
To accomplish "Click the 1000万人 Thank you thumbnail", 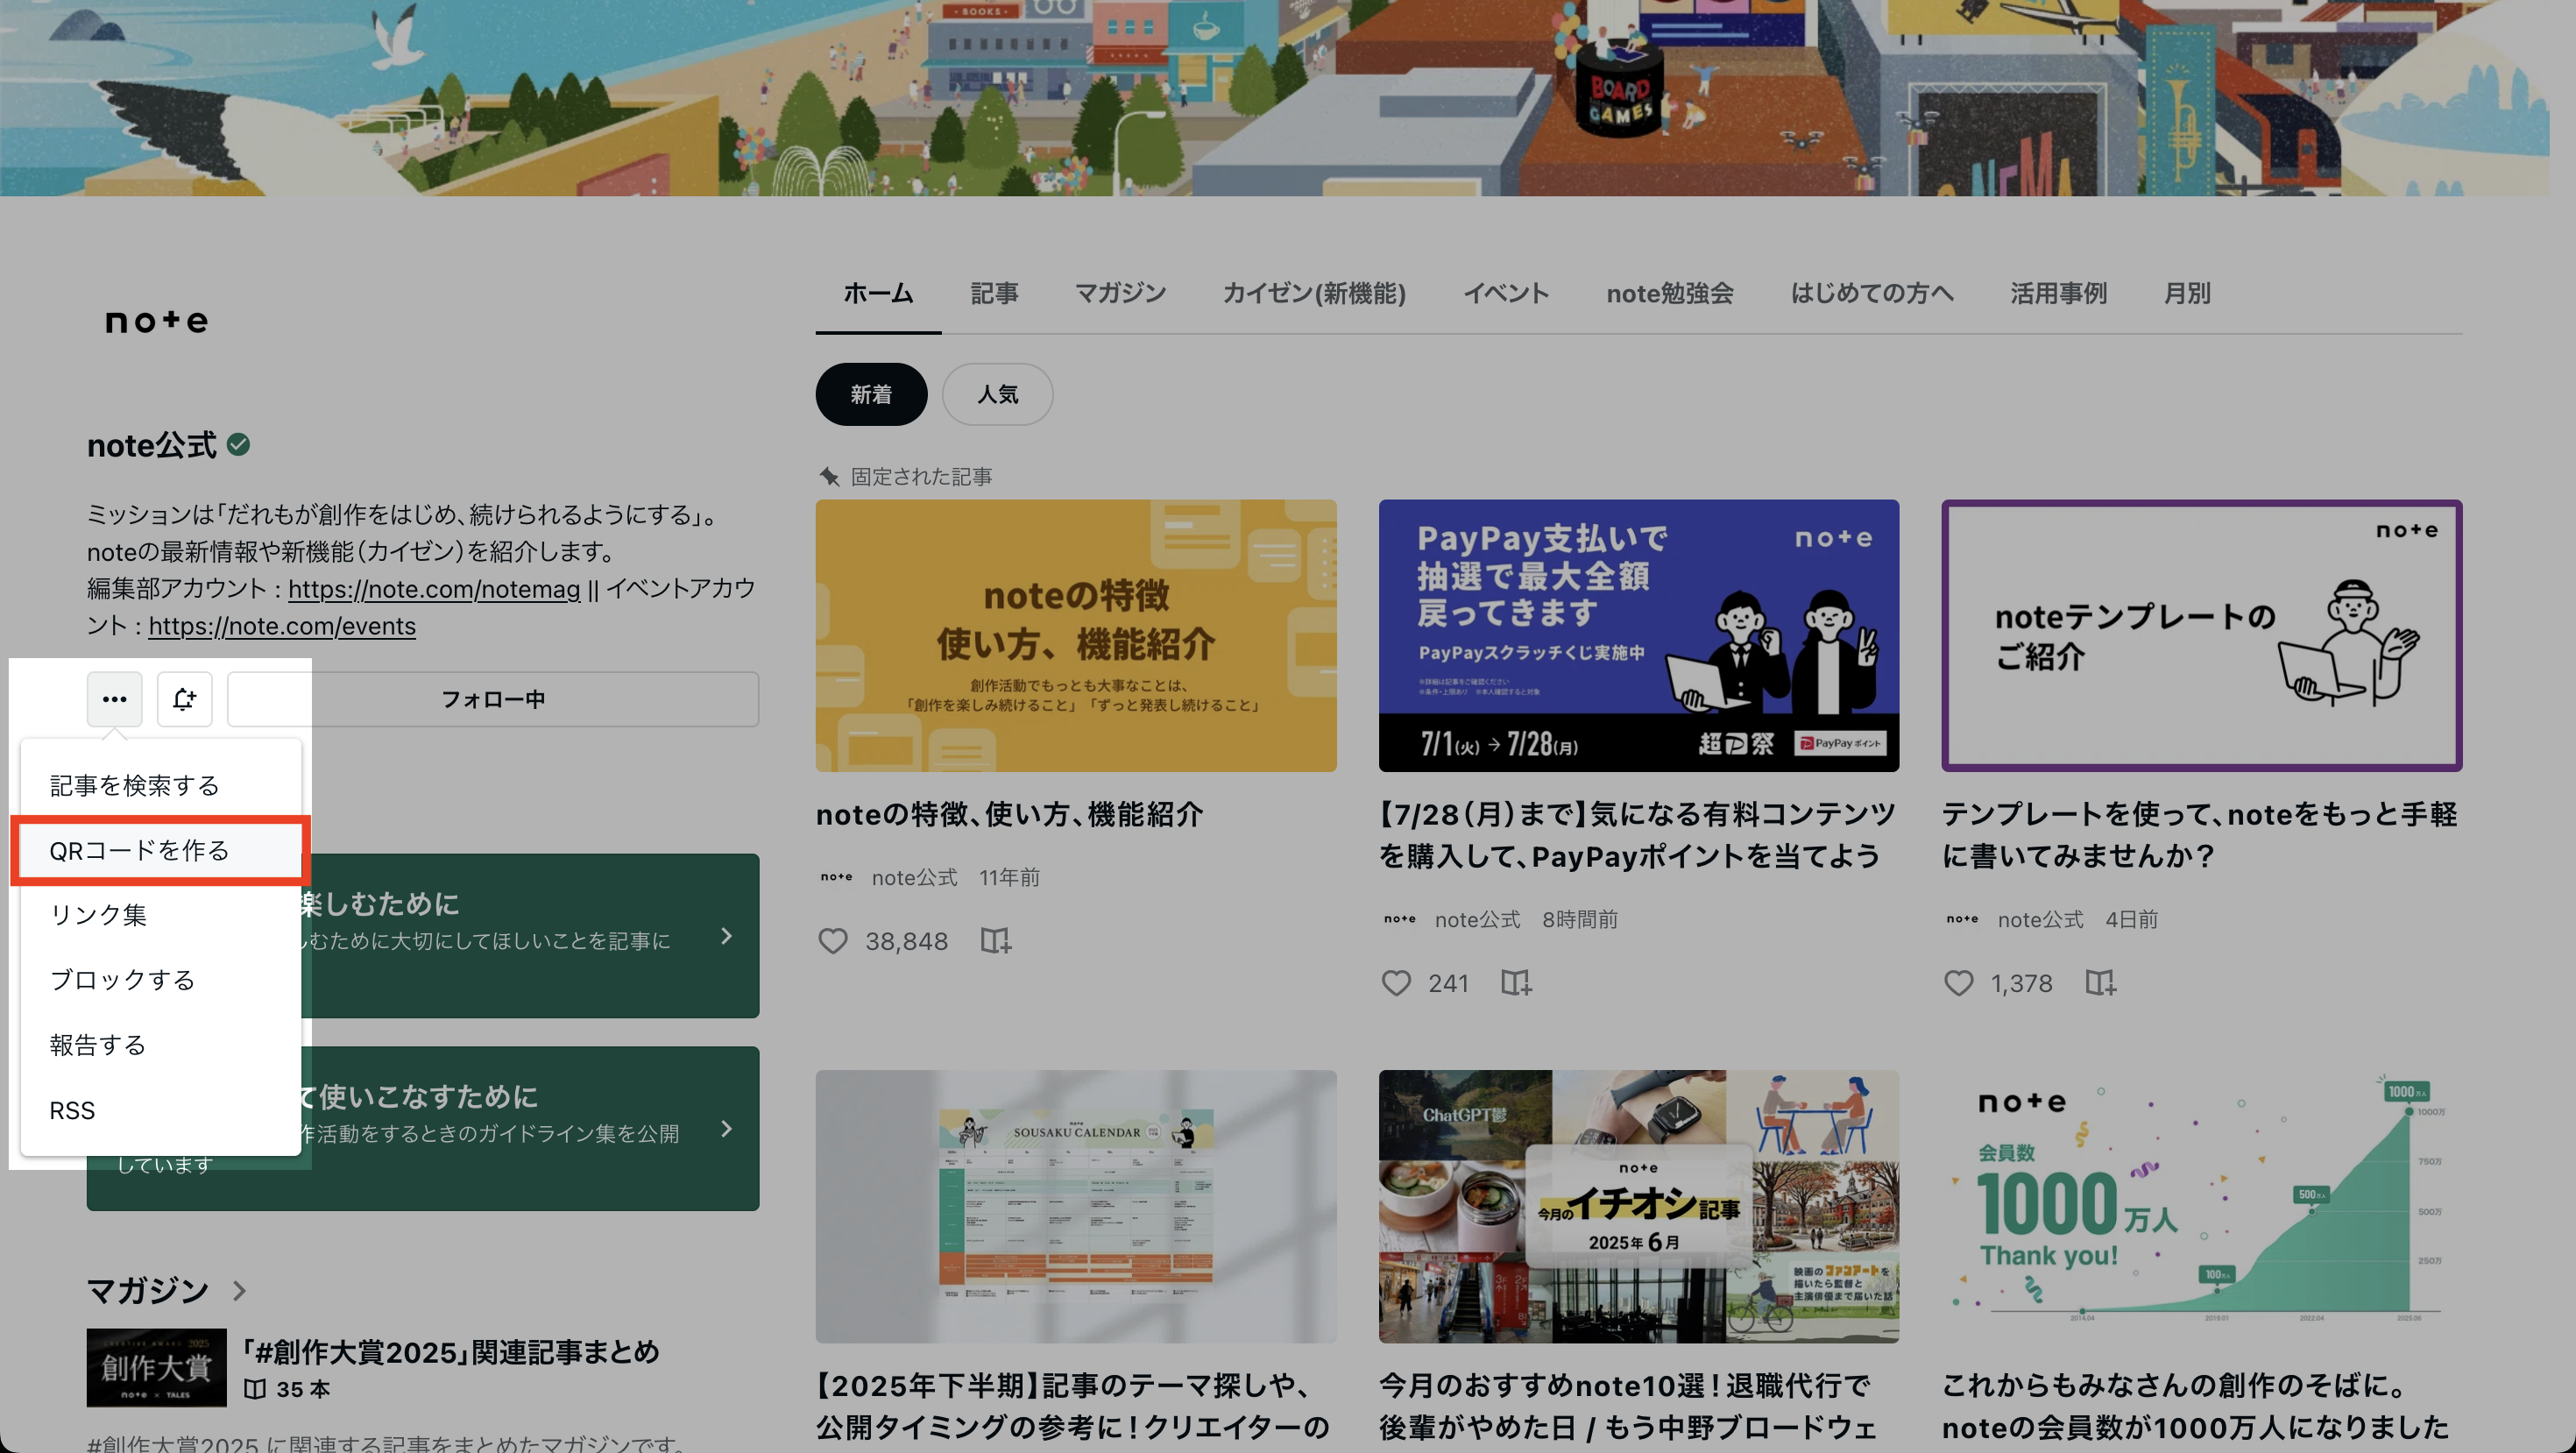I will 2201,1206.
